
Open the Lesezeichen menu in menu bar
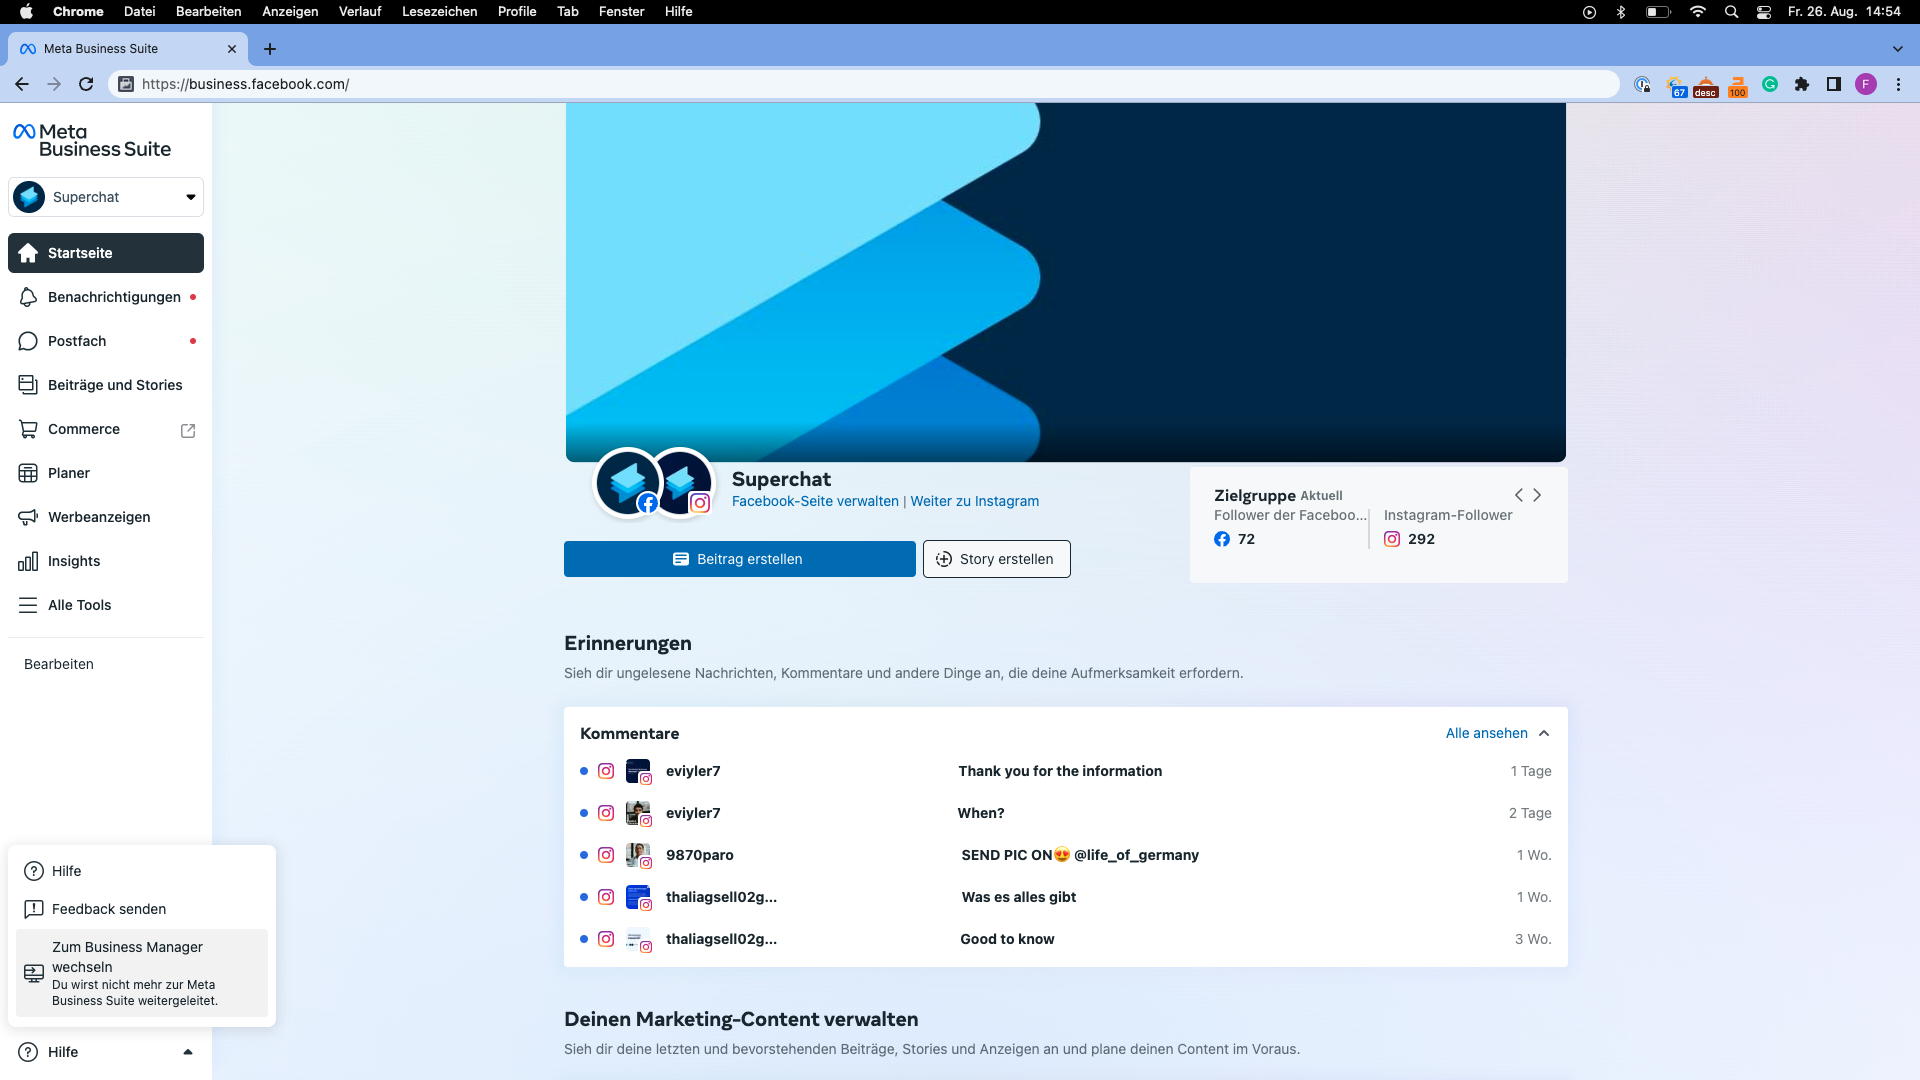pos(439,11)
